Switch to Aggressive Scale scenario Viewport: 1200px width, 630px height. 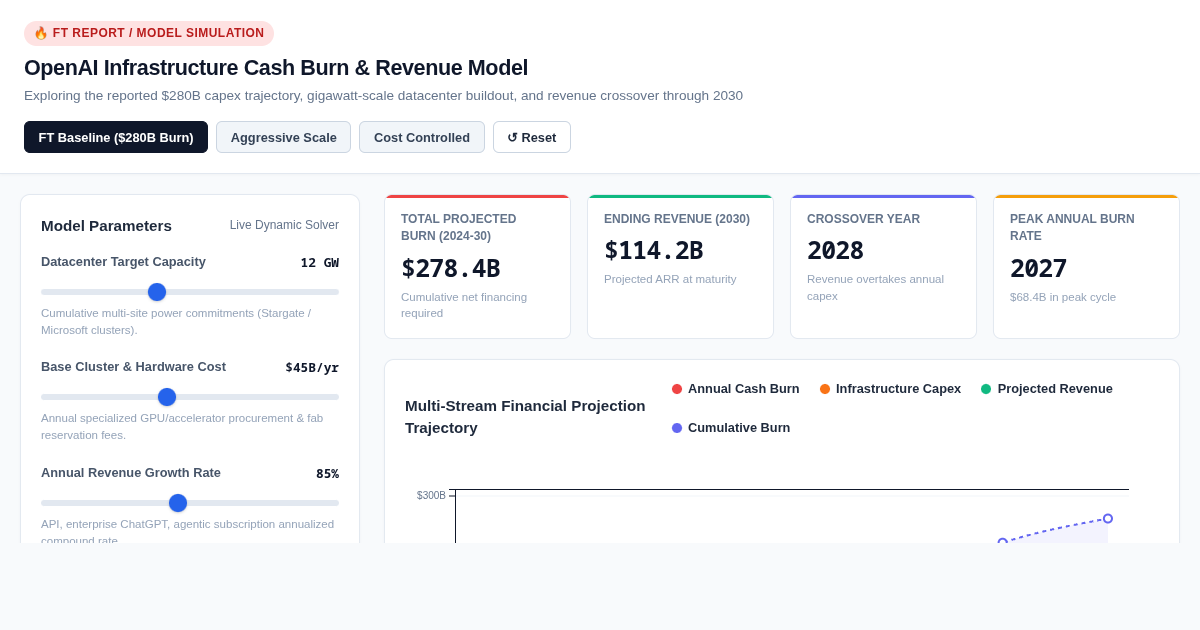coord(283,137)
